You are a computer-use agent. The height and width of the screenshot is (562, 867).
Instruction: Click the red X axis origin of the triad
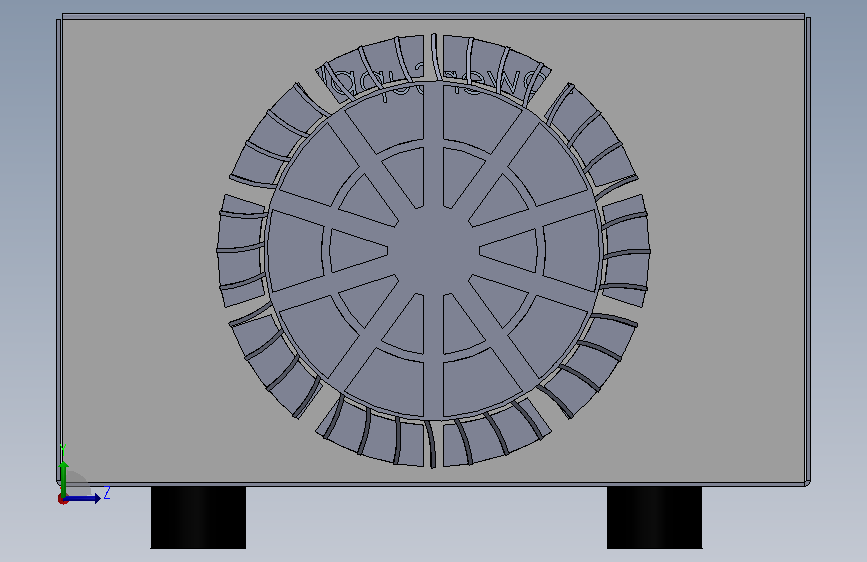point(62,499)
